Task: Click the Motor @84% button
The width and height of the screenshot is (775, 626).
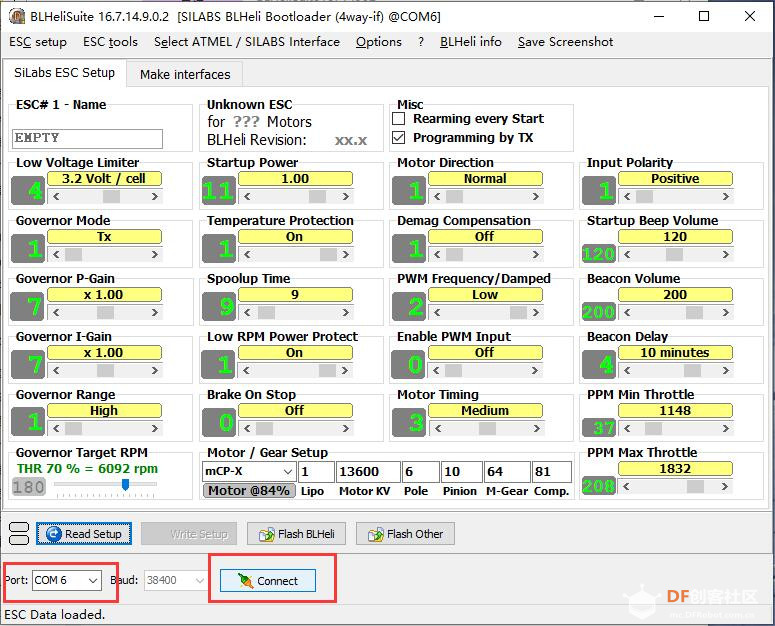Action: [249, 490]
